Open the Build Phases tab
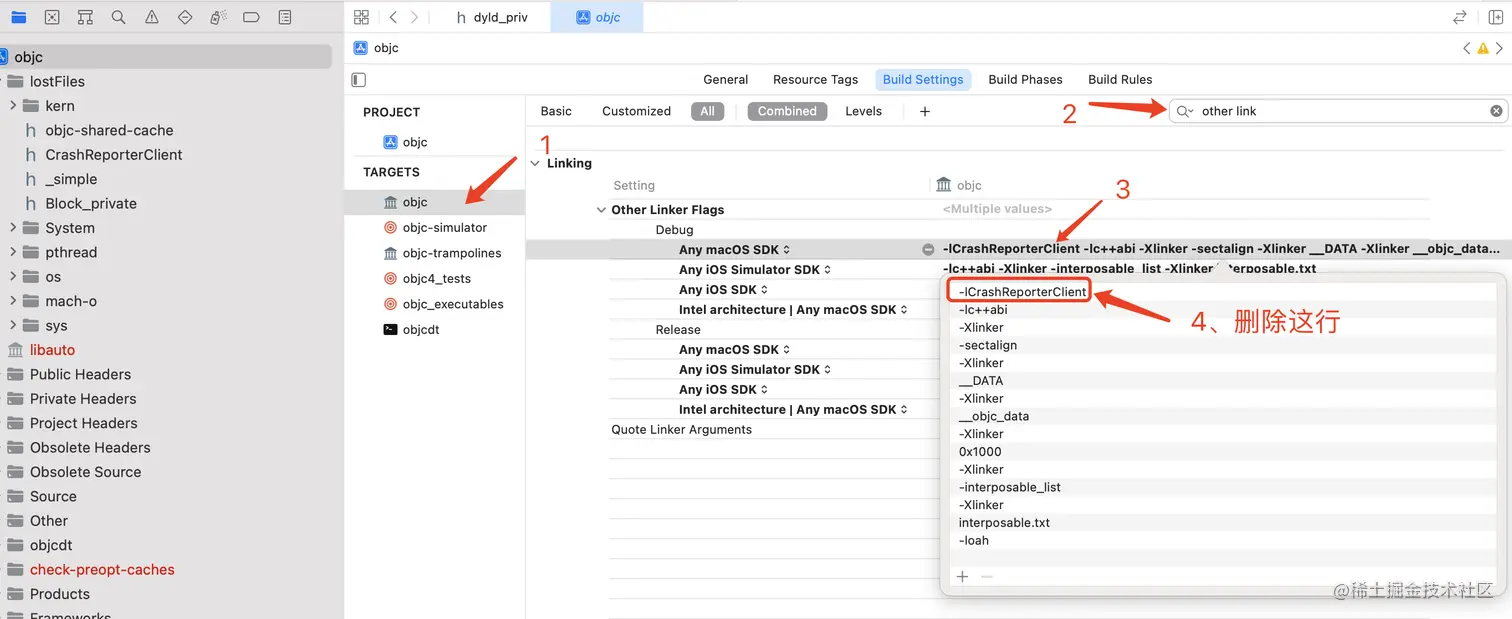 pyautogui.click(x=1025, y=79)
